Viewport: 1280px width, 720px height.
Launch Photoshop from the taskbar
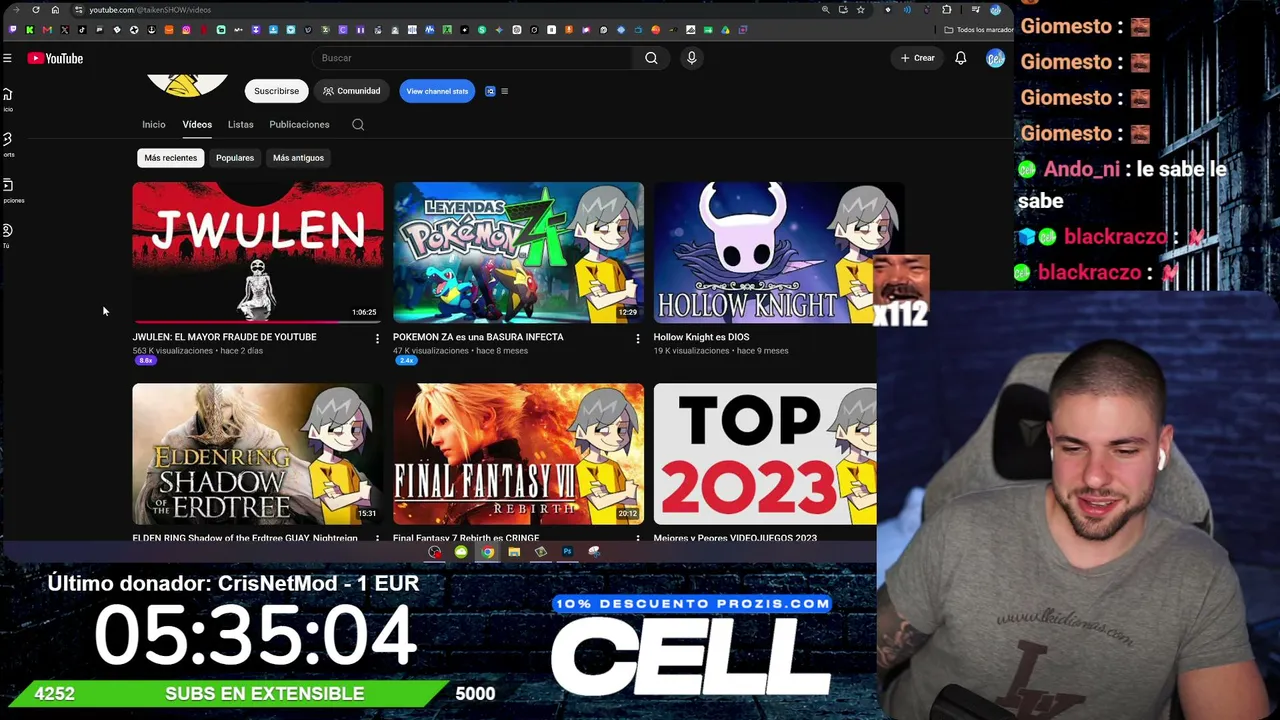567,552
